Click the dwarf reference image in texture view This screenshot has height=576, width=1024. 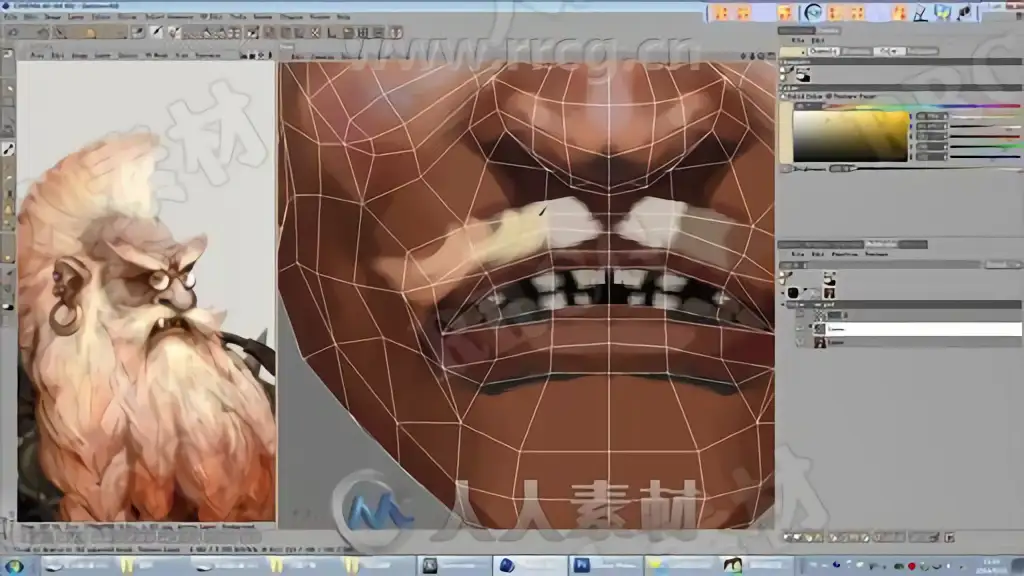pos(146,291)
